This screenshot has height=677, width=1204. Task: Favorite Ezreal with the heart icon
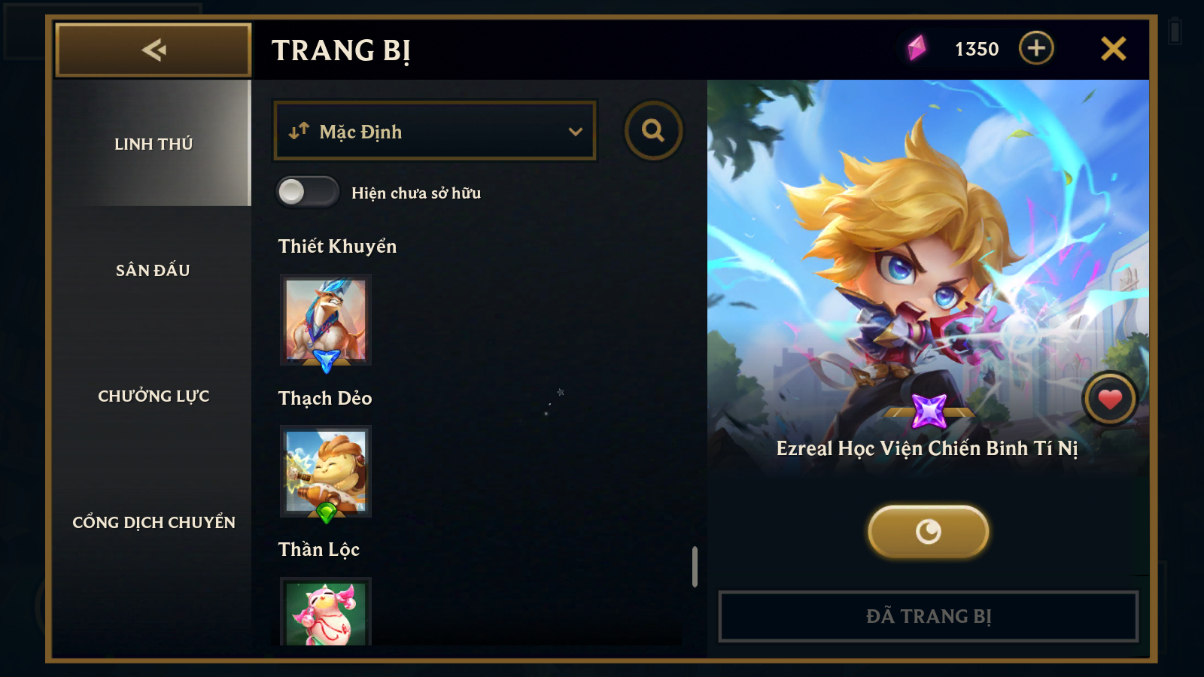pyautogui.click(x=1110, y=400)
